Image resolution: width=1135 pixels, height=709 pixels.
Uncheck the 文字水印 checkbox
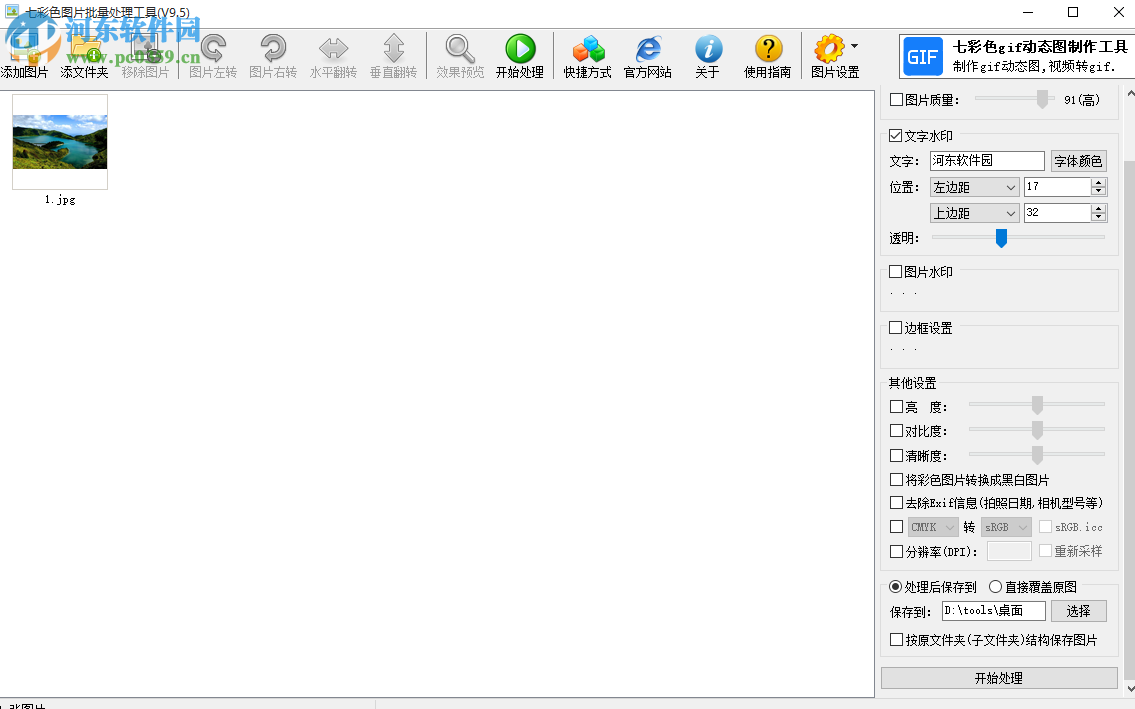896,136
